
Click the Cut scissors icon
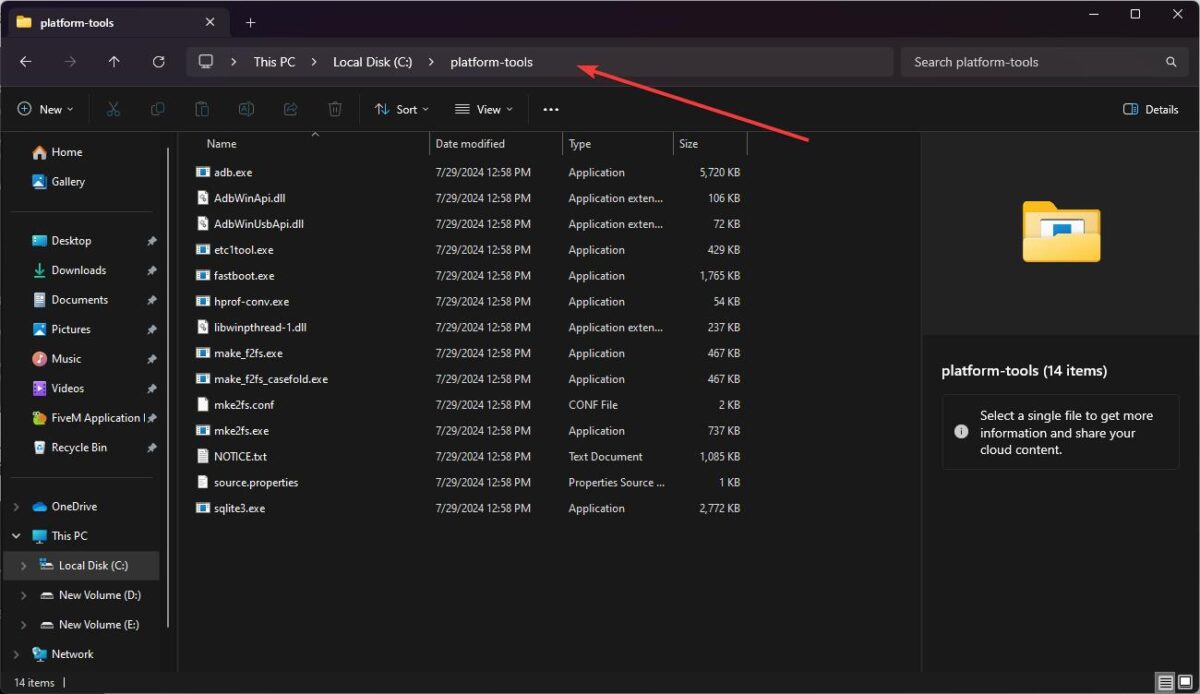click(113, 109)
